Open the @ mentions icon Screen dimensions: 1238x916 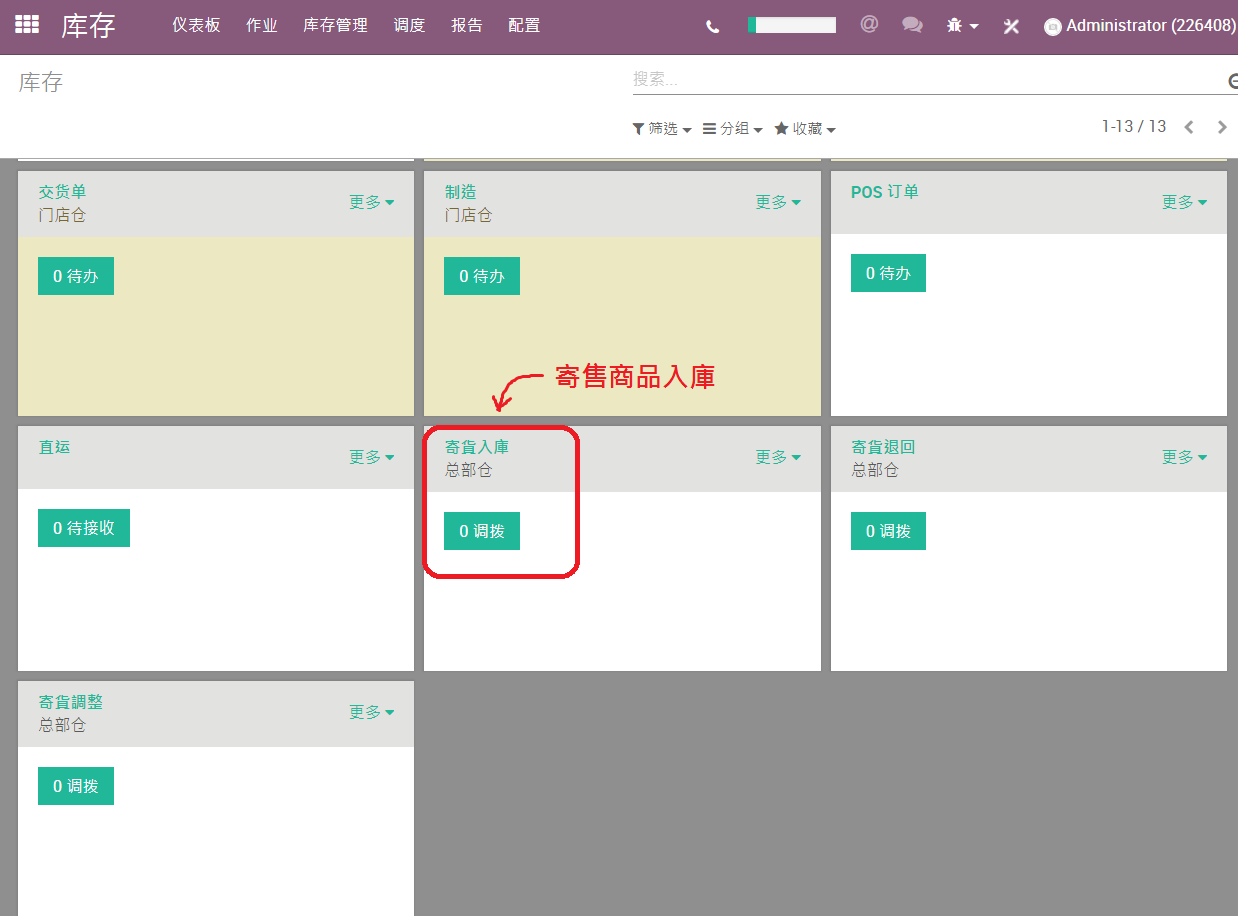(869, 24)
